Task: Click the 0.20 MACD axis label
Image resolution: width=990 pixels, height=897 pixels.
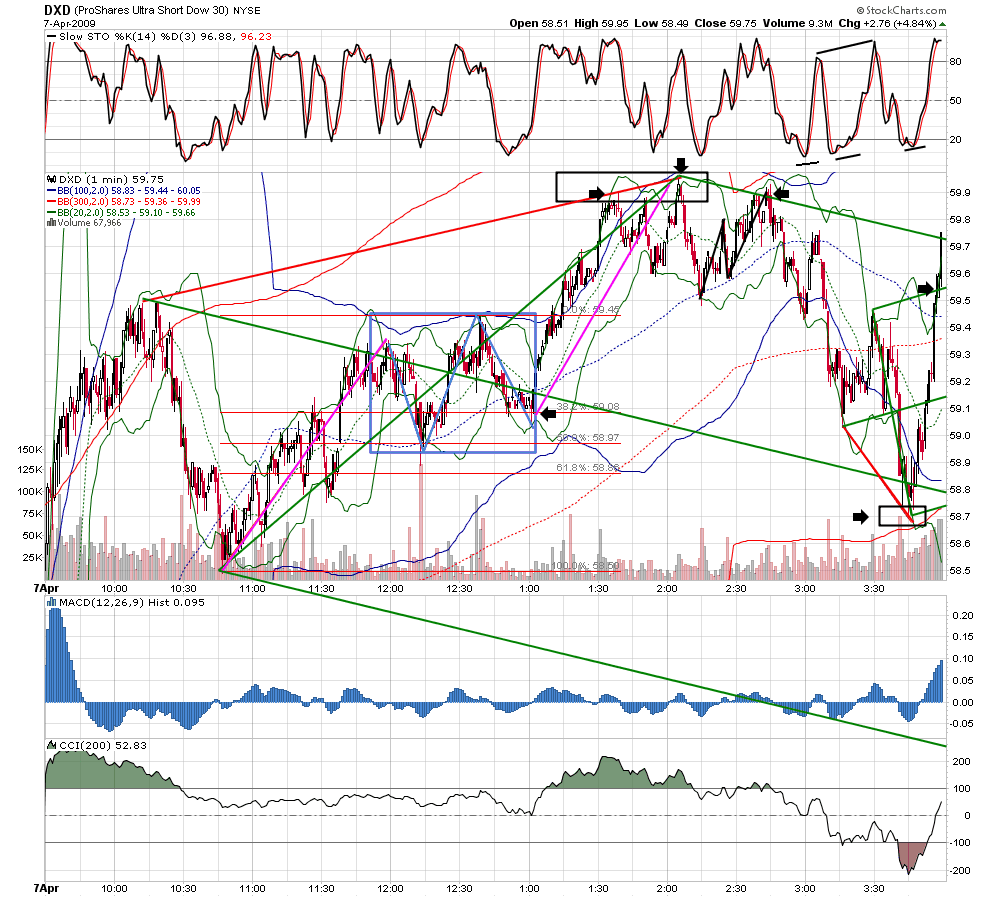Action: point(963,615)
